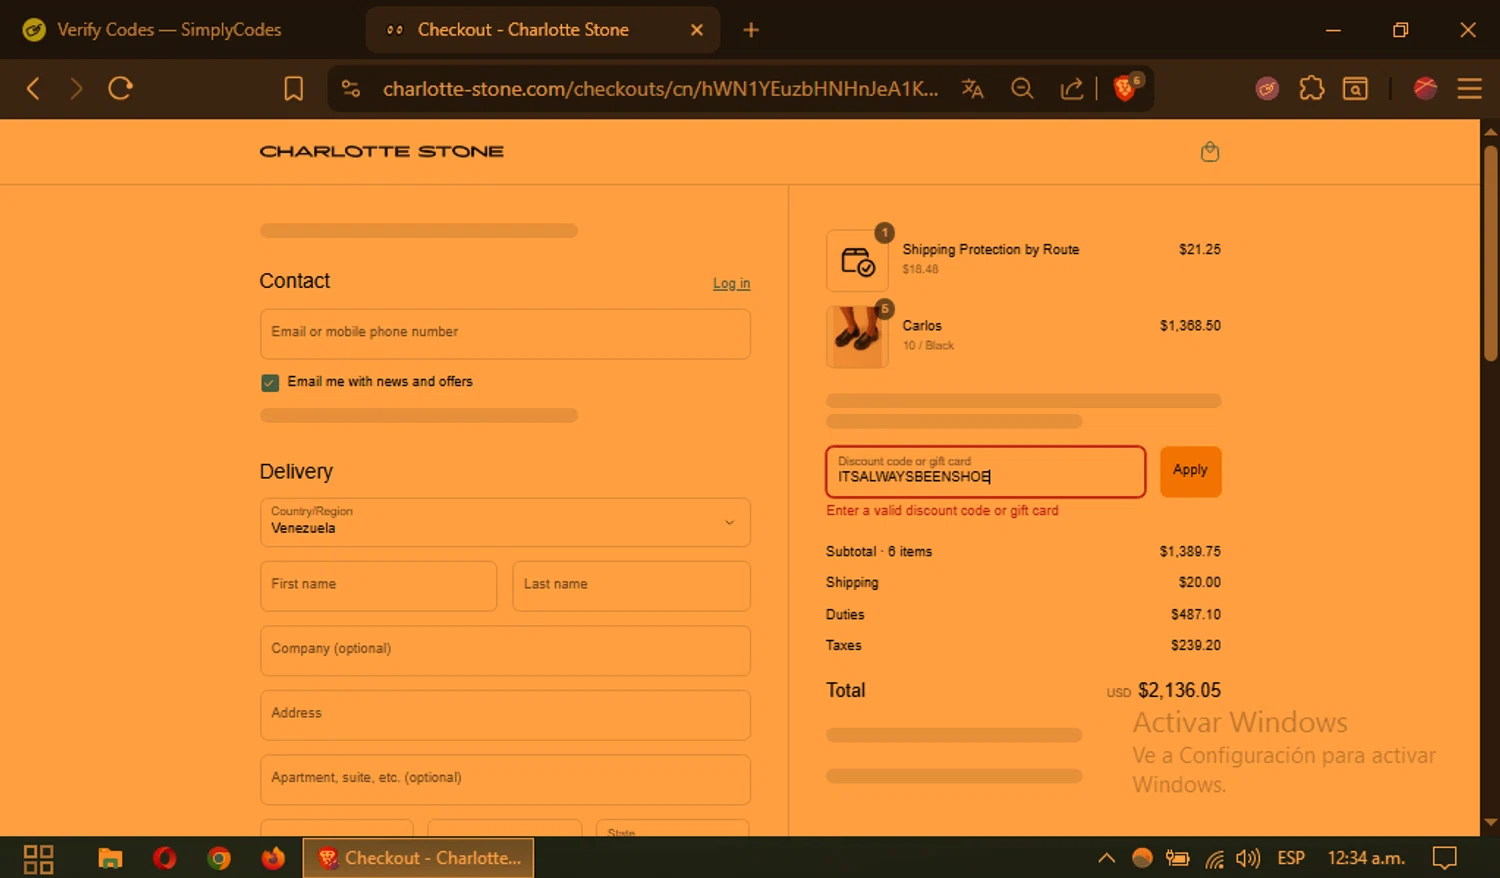Click the browser forward arrow

pos(76,89)
